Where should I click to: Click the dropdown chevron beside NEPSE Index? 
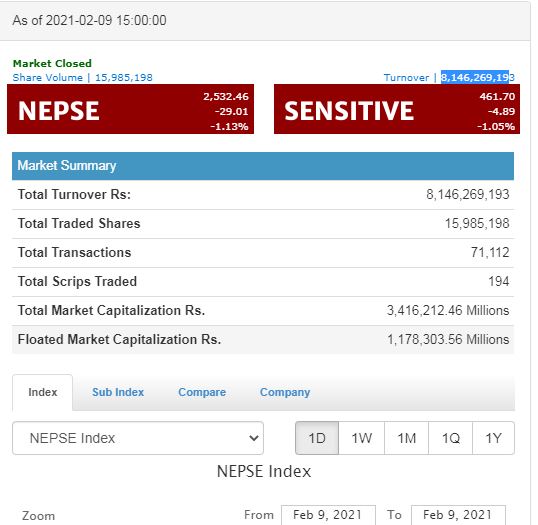[x=254, y=438]
